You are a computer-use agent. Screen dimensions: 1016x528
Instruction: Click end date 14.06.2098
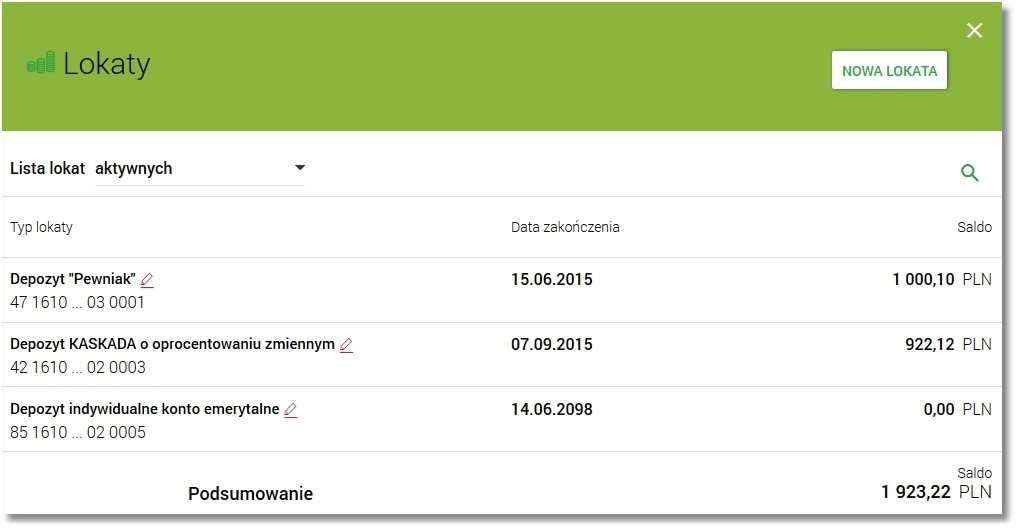551,409
